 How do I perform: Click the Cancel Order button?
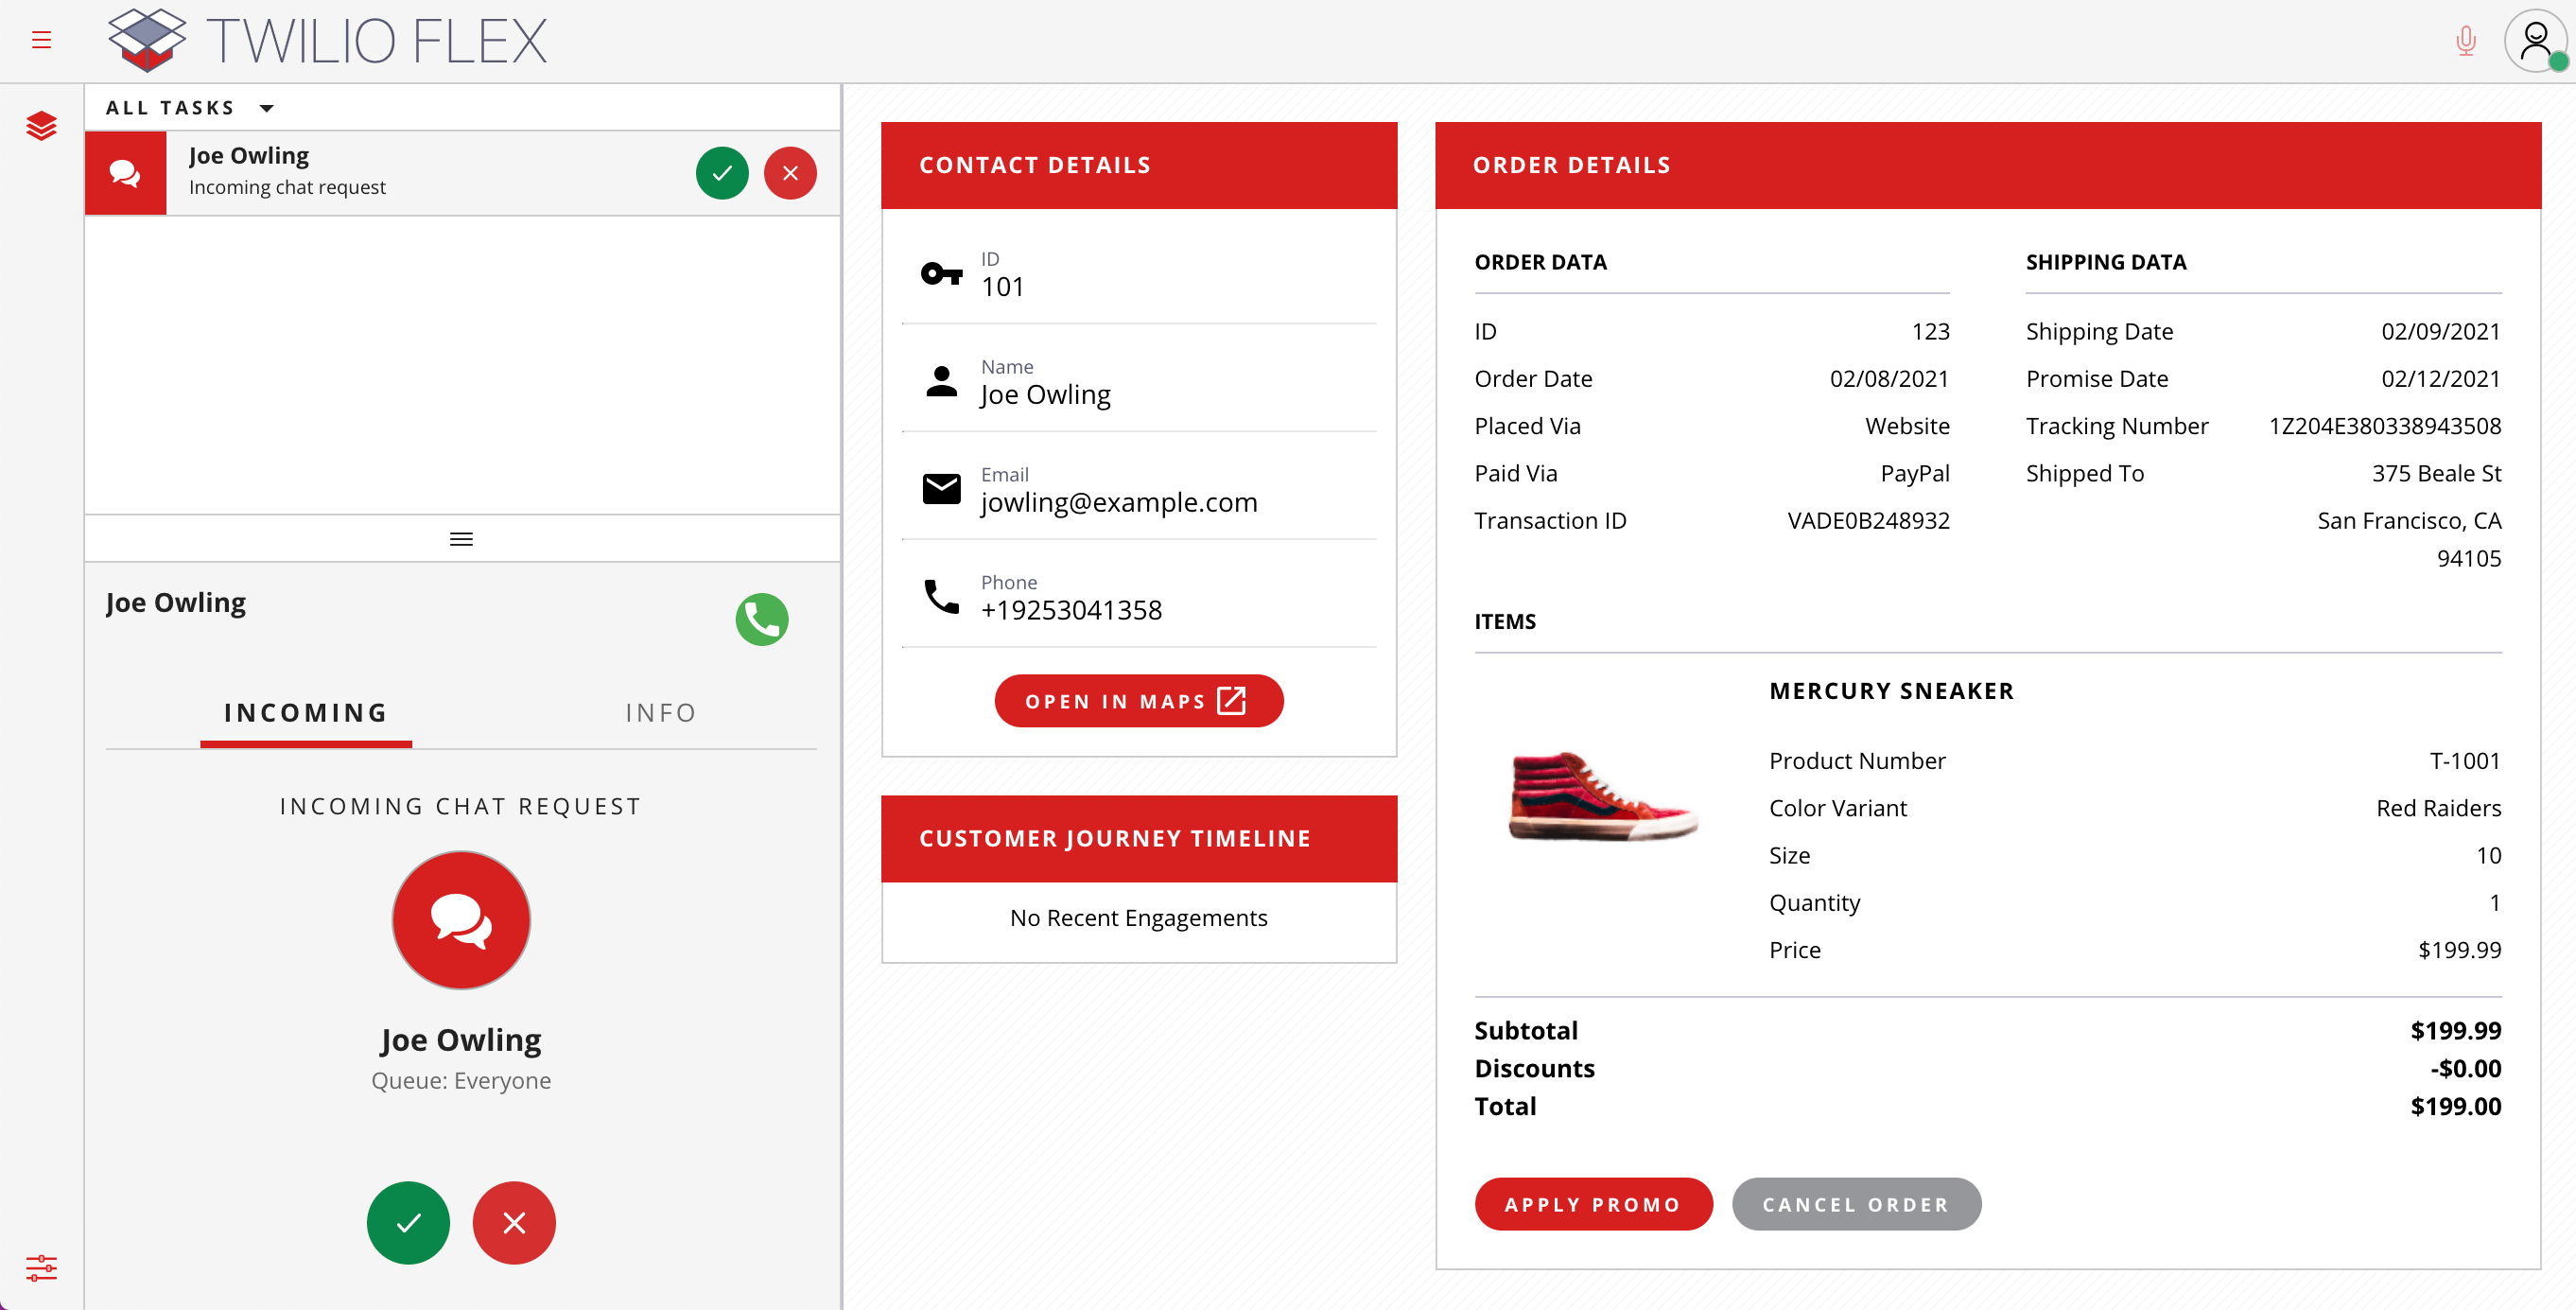1856,1204
